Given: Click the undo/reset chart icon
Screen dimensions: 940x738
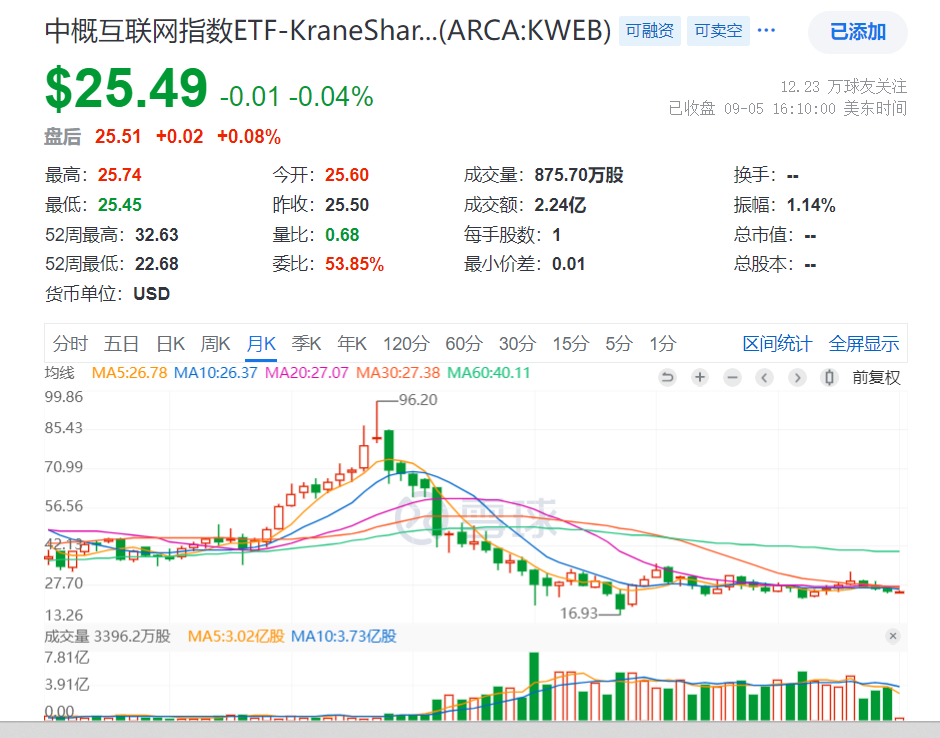Looking at the screenshot, I should point(667,377).
